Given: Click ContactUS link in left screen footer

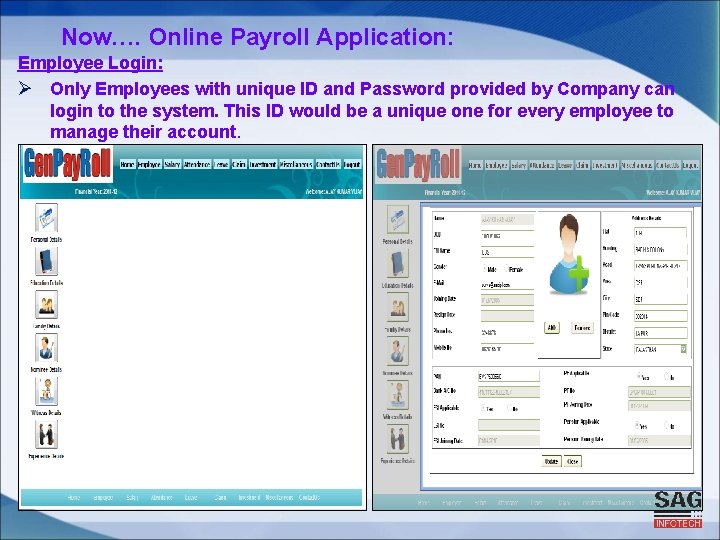Looking at the screenshot, I should tap(309, 497).
